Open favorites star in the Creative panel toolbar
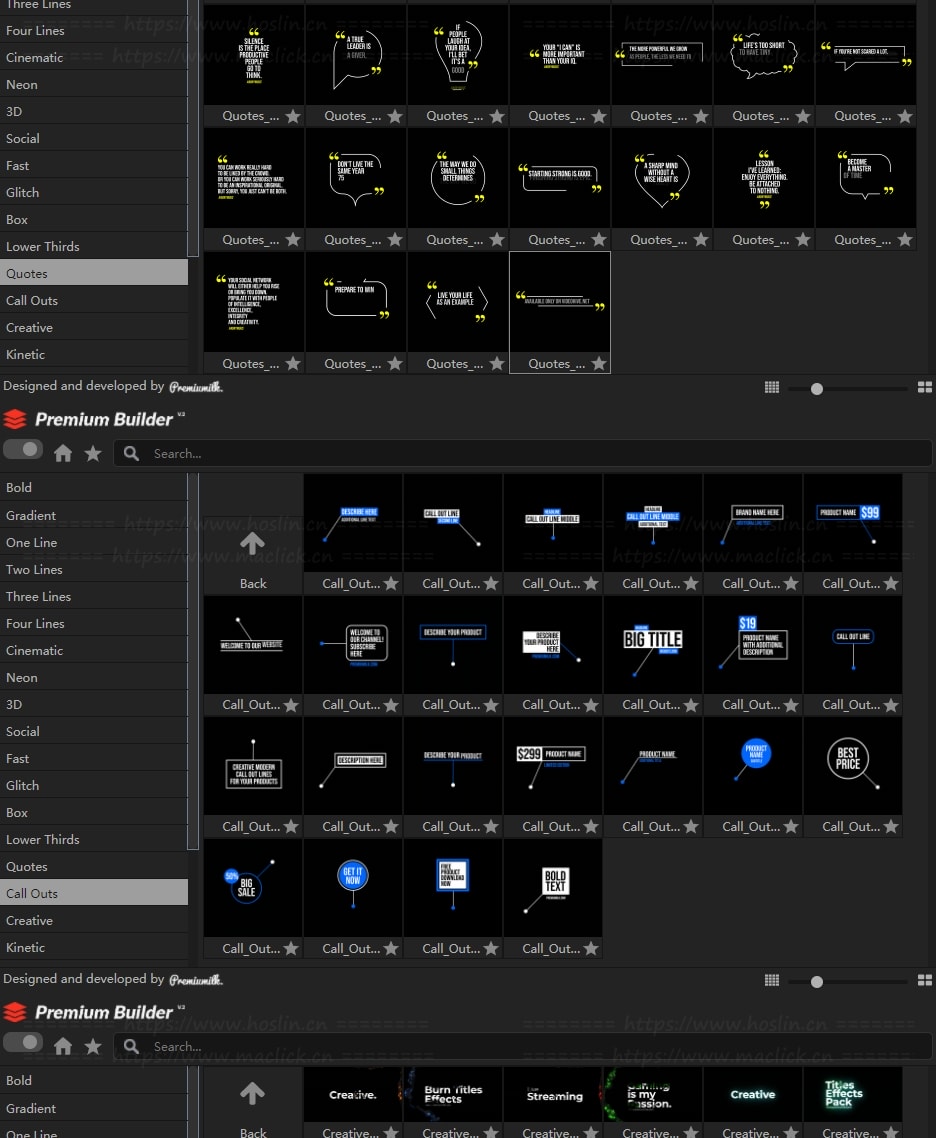936x1138 pixels. click(x=93, y=1047)
